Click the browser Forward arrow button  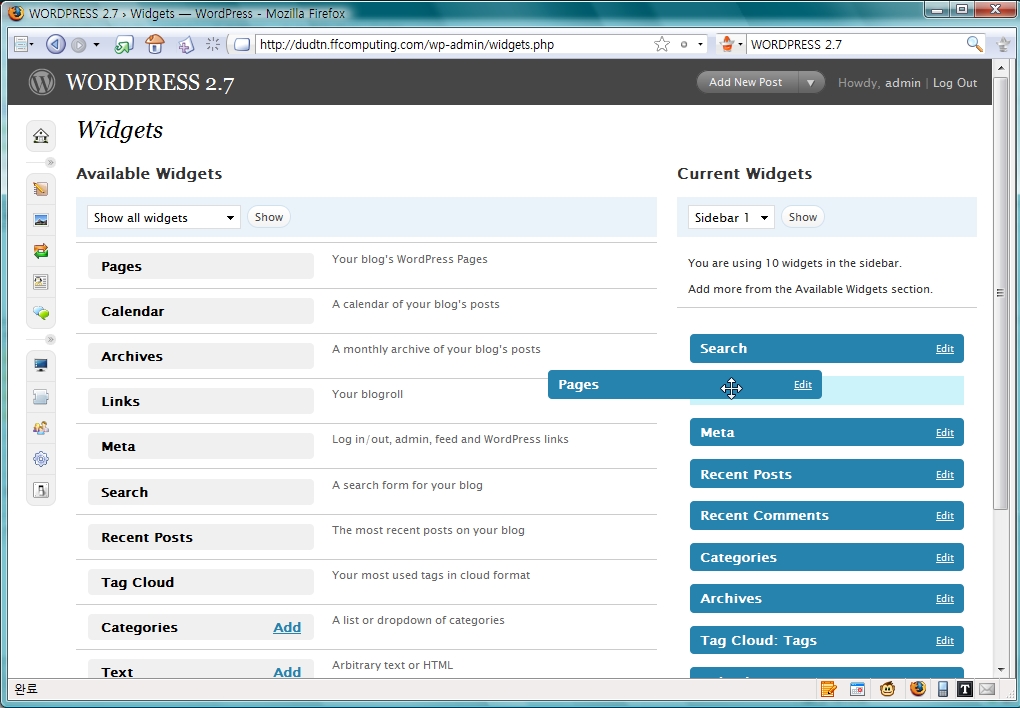pyautogui.click(x=79, y=44)
